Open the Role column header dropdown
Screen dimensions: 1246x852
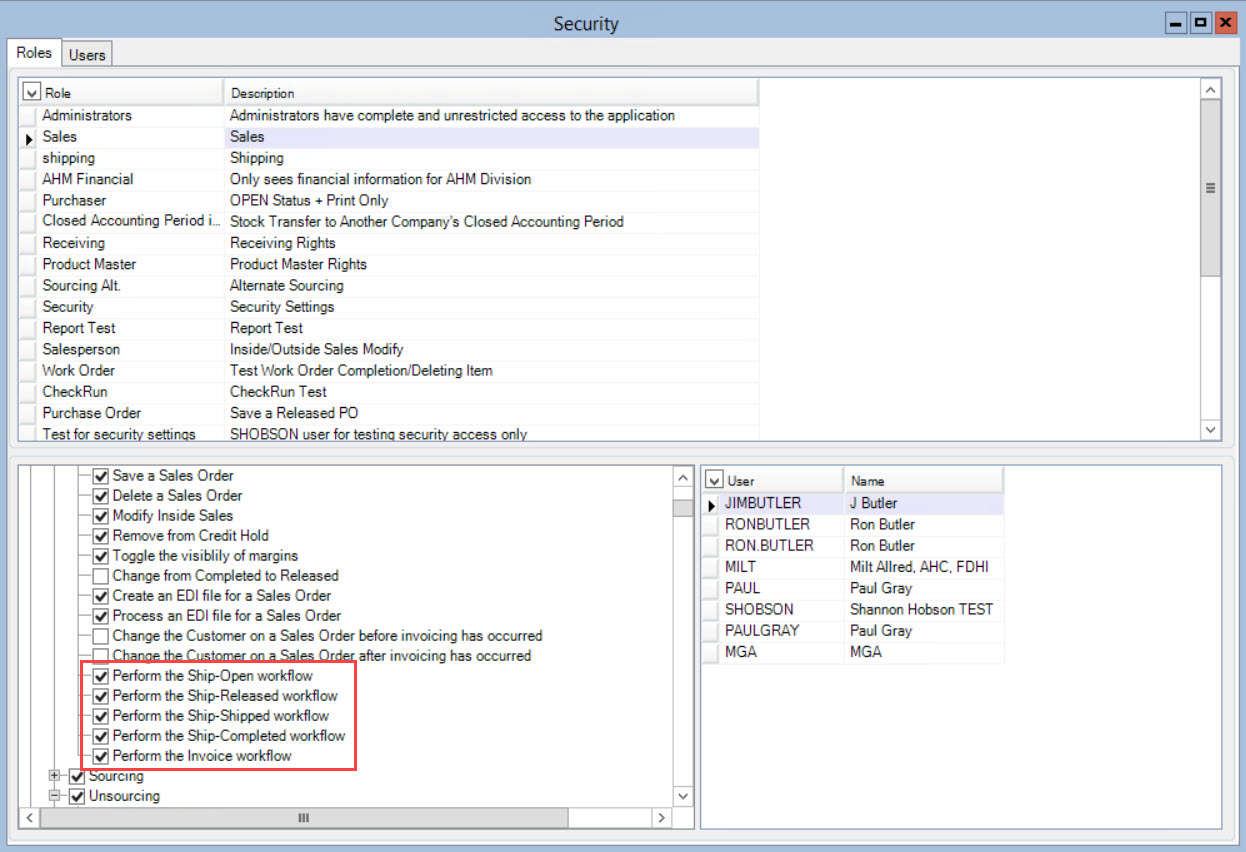coord(31,93)
